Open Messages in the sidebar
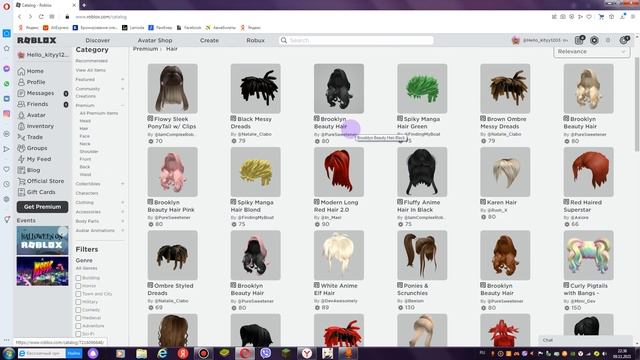 click(36, 93)
